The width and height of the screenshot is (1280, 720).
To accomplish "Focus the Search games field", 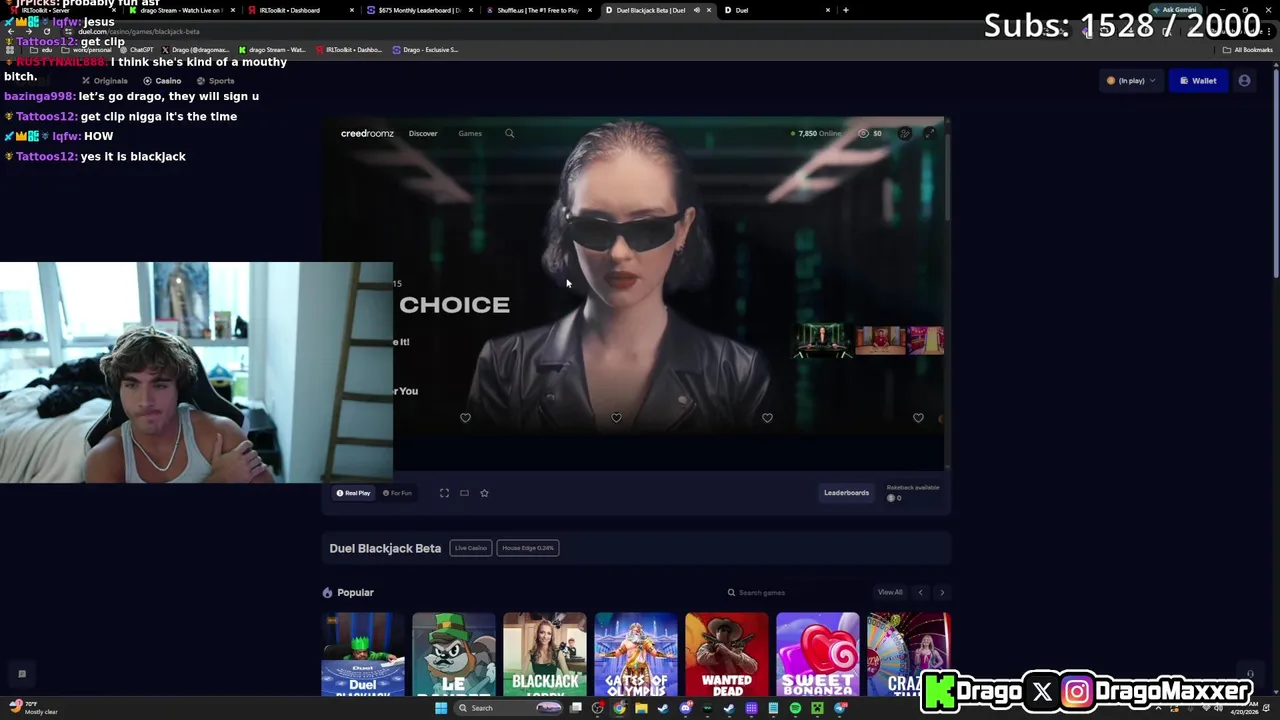I will tap(795, 593).
